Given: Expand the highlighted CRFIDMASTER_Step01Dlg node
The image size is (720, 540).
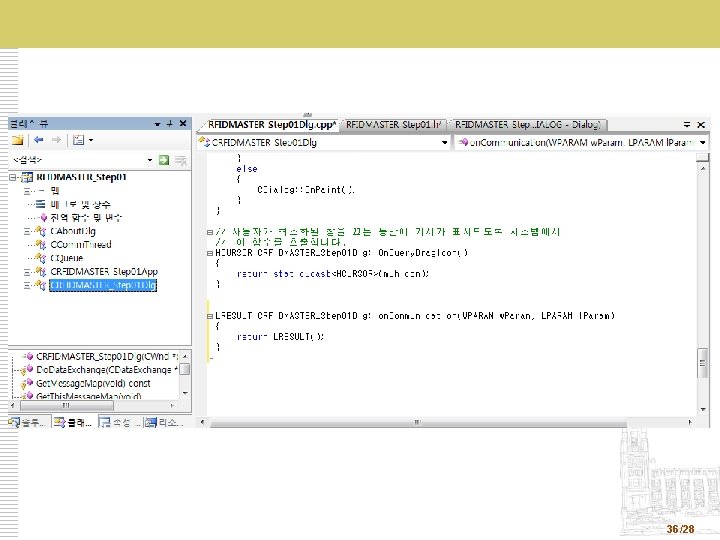Looking at the screenshot, I should (x=27, y=285).
